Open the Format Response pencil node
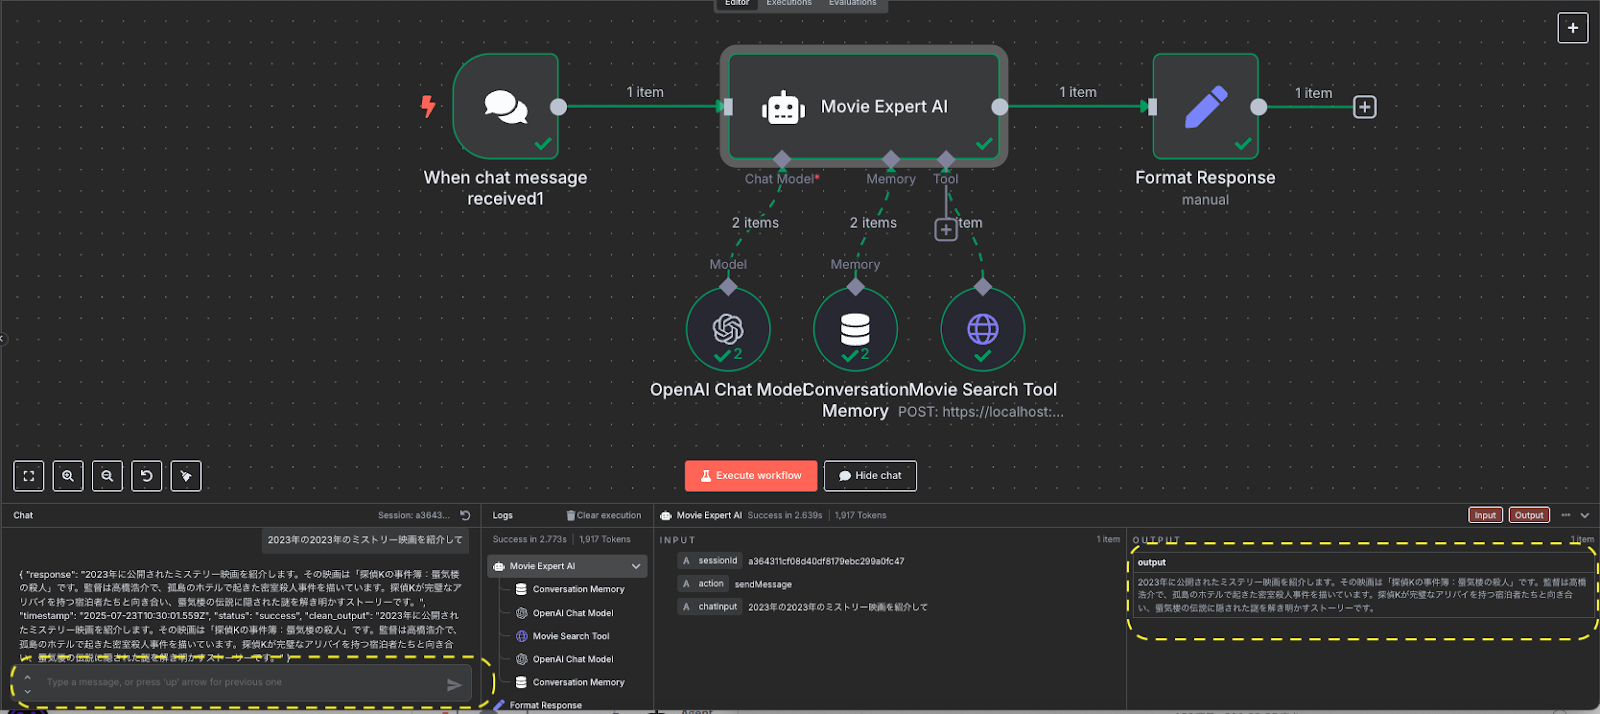Screen dimensions: 1600x714 1205,106
